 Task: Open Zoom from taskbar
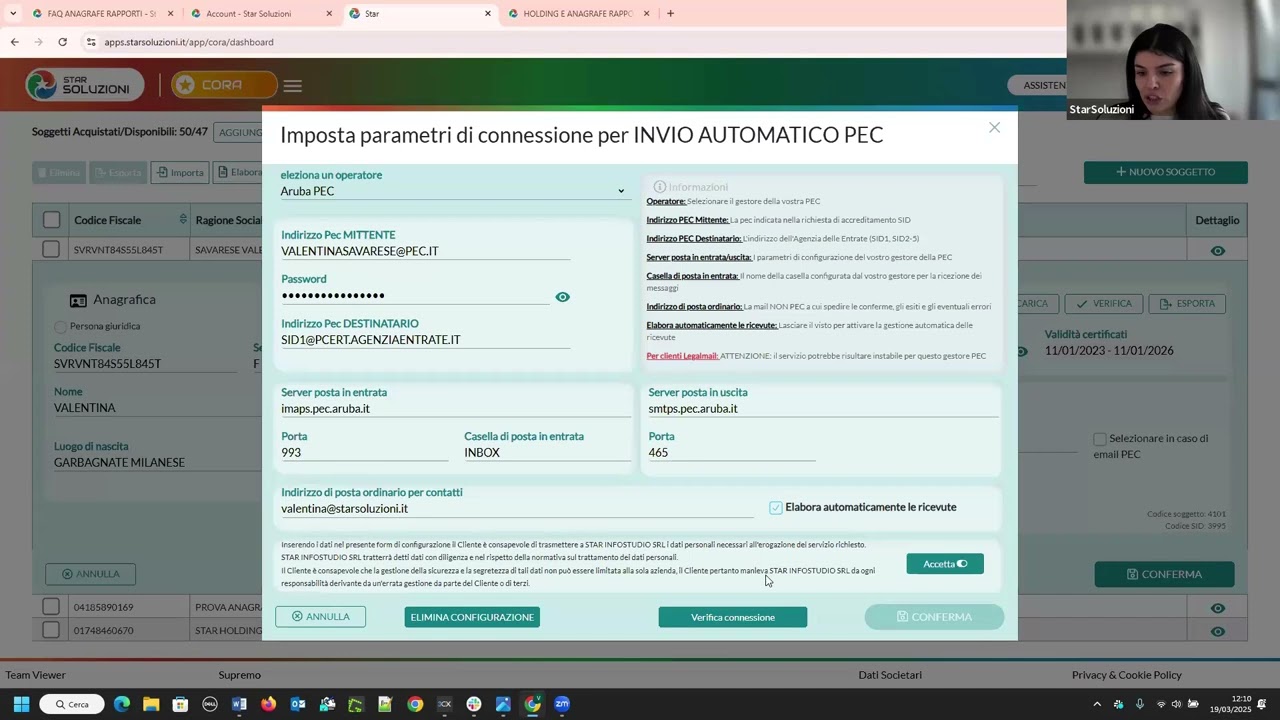coord(562,704)
